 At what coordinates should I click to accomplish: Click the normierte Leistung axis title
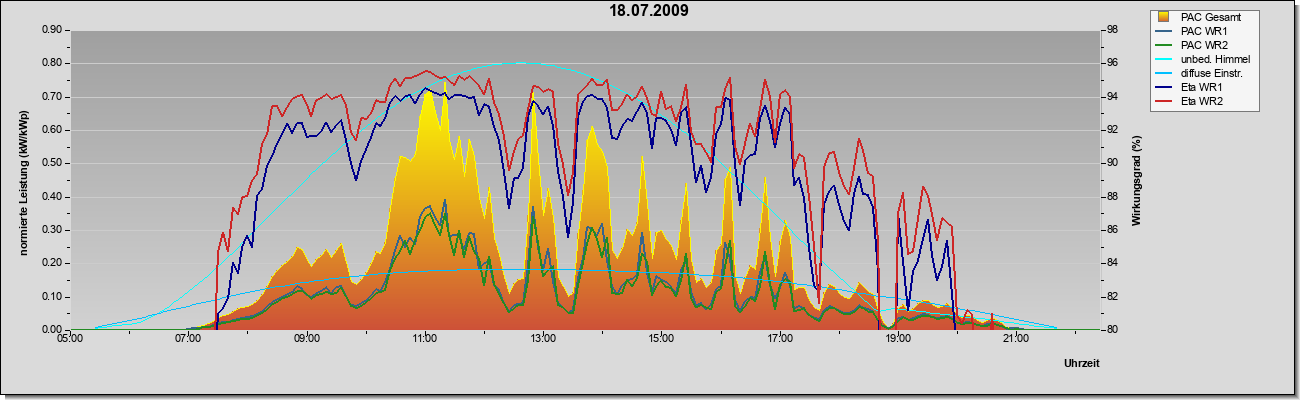(23, 180)
